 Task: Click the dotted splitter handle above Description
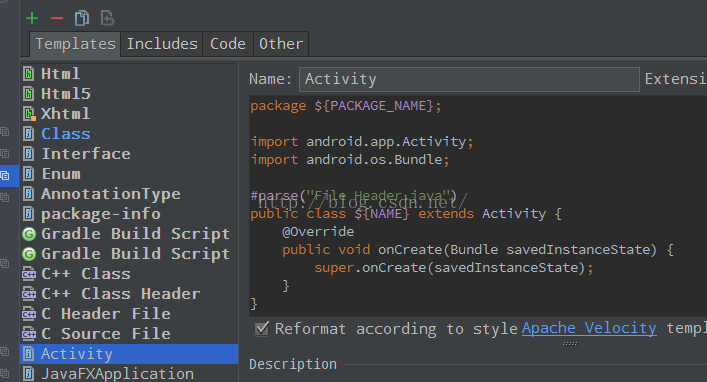(570, 344)
